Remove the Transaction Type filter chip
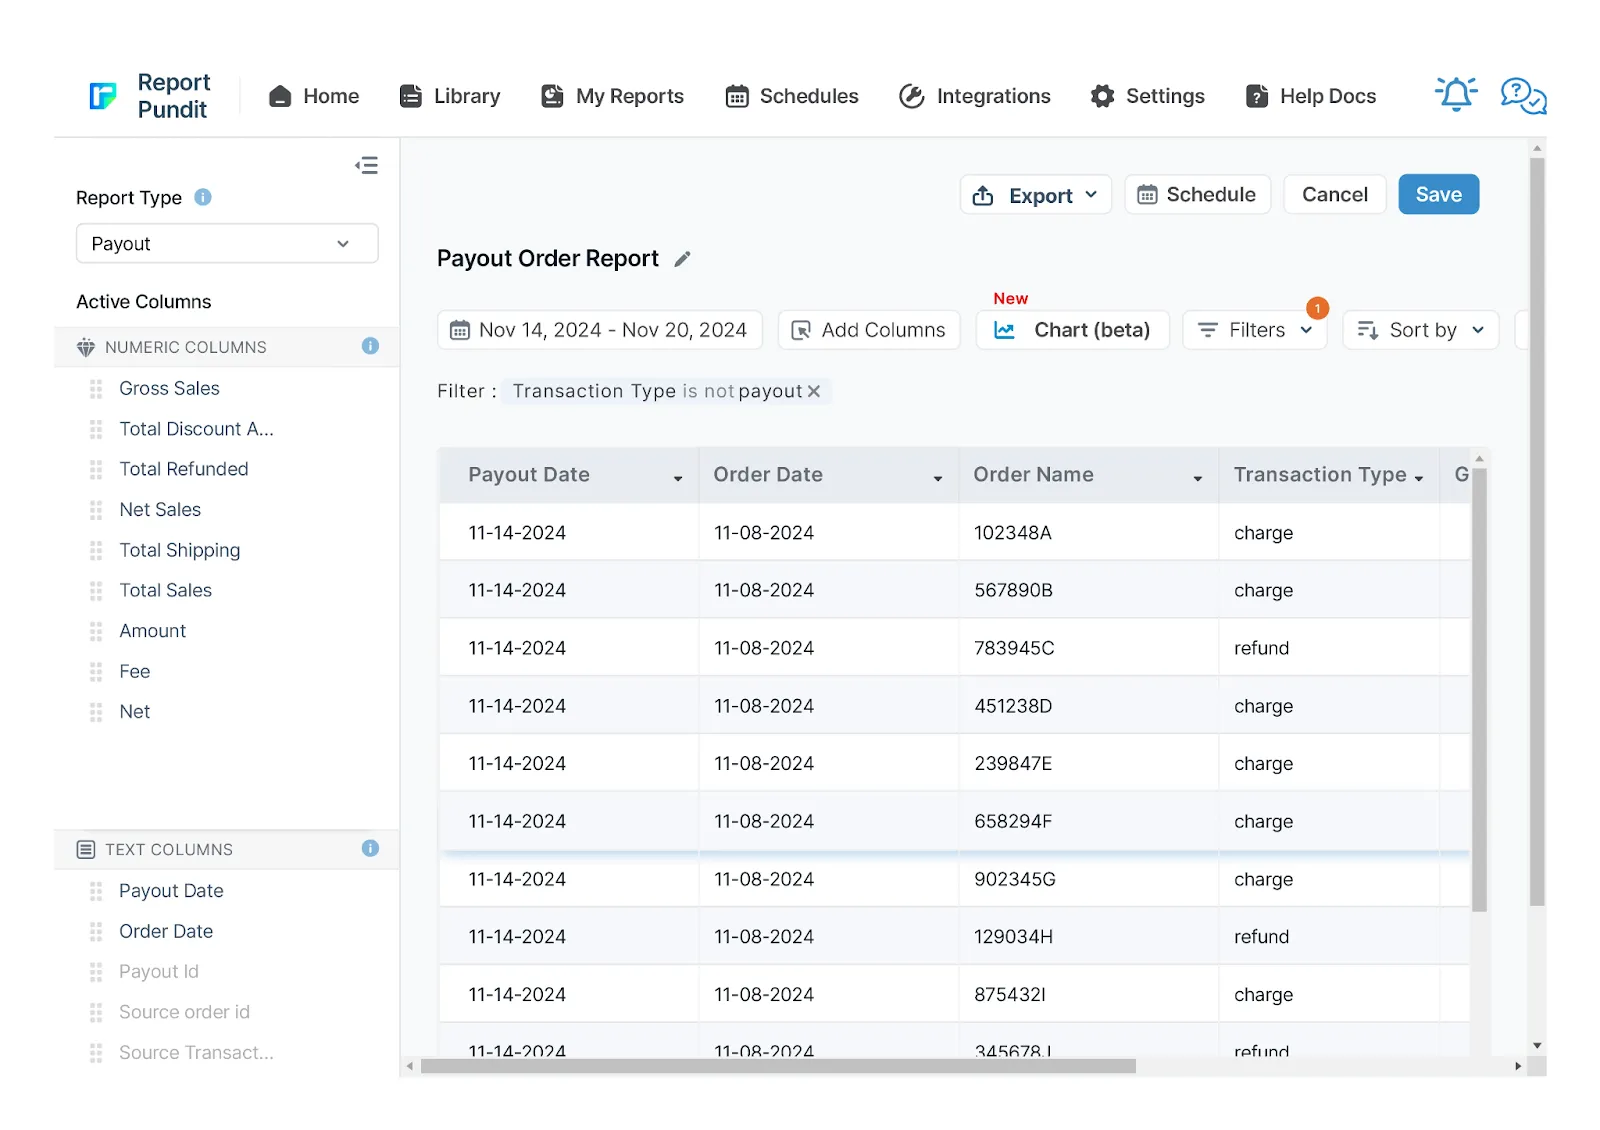This screenshot has height=1130, width=1600. click(814, 391)
